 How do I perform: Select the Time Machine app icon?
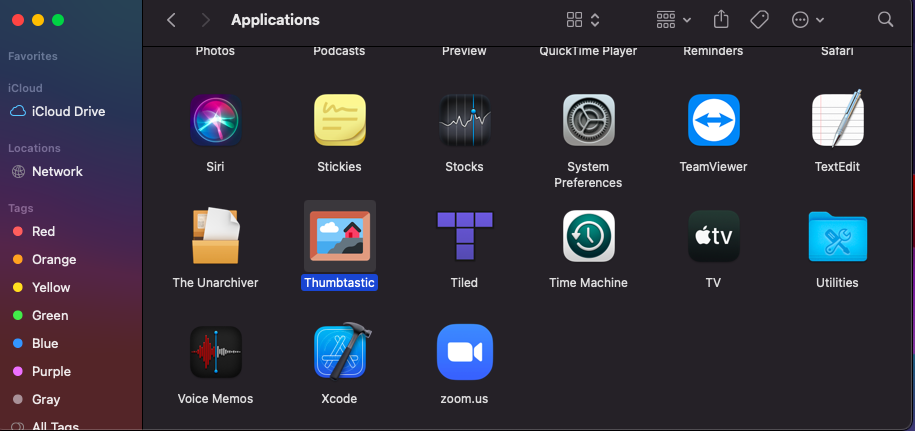[588, 236]
